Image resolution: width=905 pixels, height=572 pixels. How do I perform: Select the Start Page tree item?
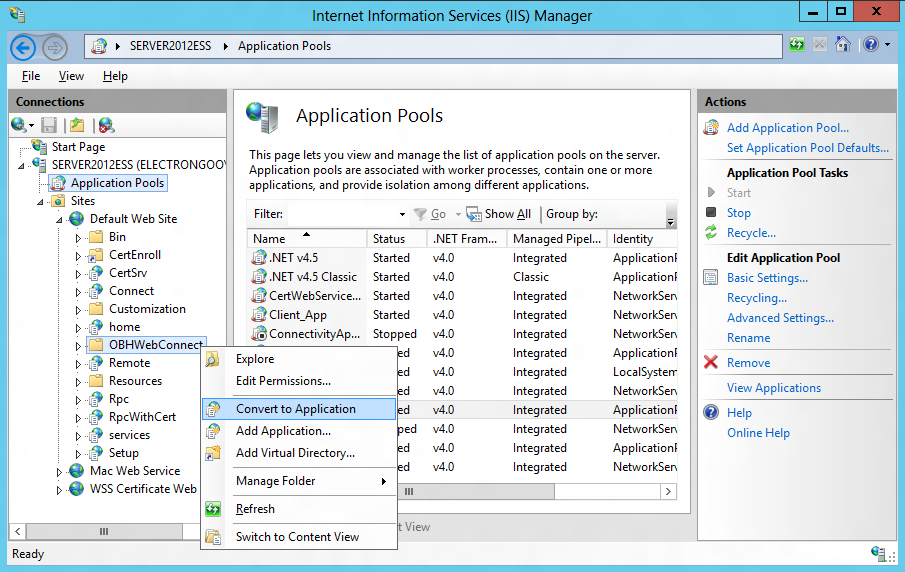tap(78, 147)
